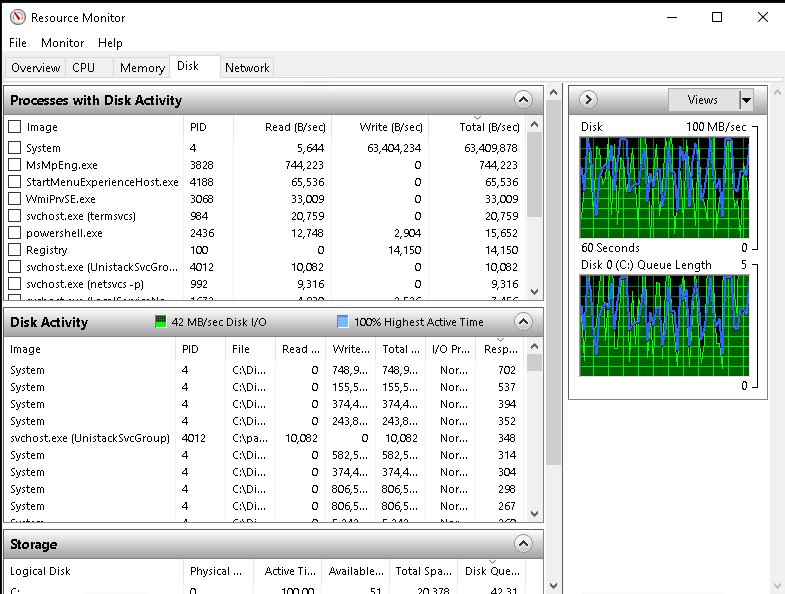Click the Resource Monitor app icon in title bar
The width and height of the screenshot is (785, 594).
(17, 17)
